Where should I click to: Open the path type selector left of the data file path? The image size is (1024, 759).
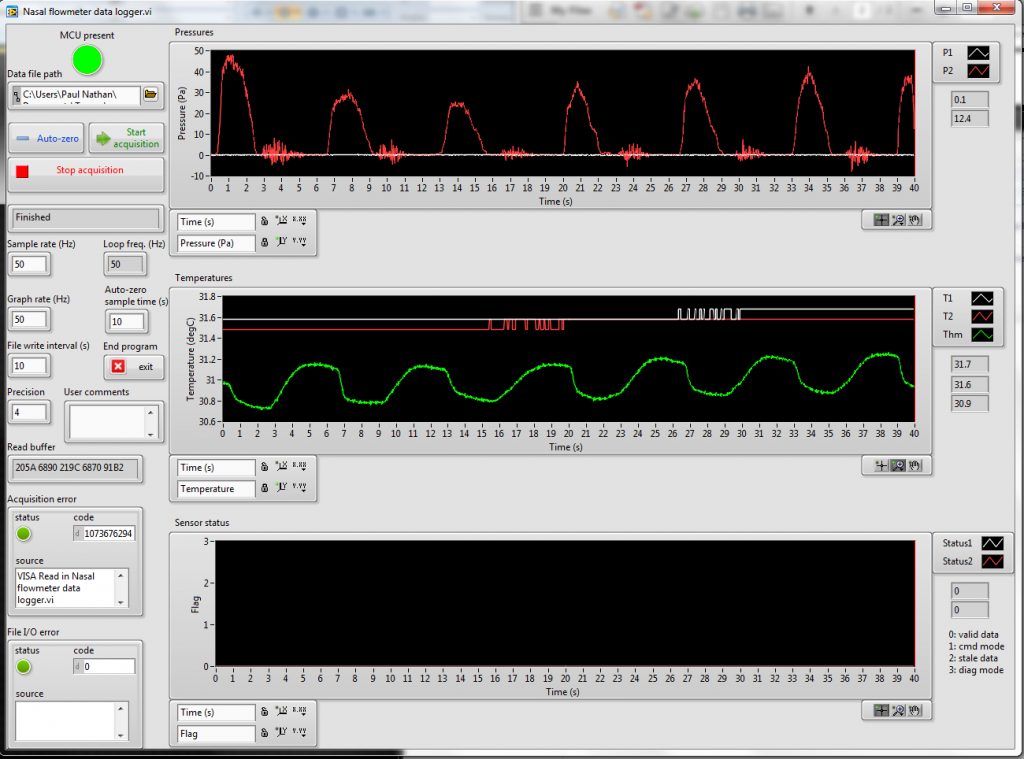tap(16, 97)
